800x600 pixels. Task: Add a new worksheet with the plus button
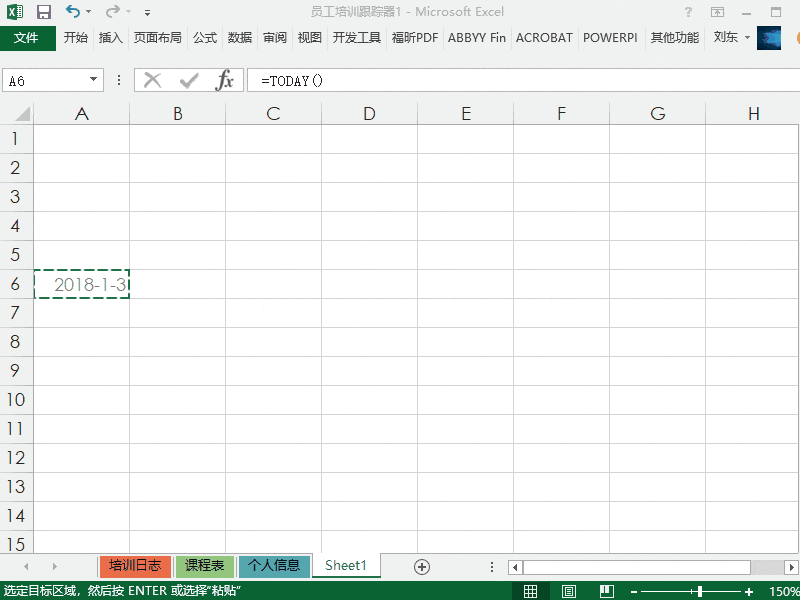pyautogui.click(x=421, y=566)
